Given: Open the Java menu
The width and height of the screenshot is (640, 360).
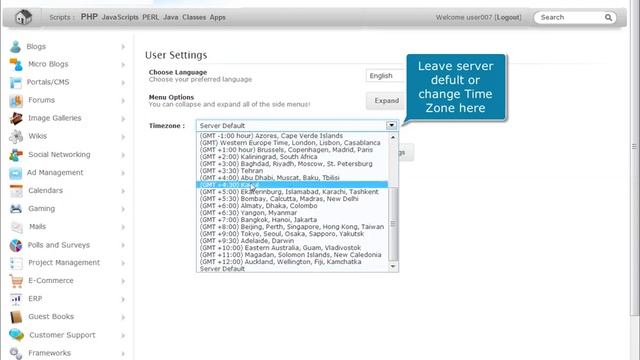Looking at the screenshot, I should coord(171,17).
